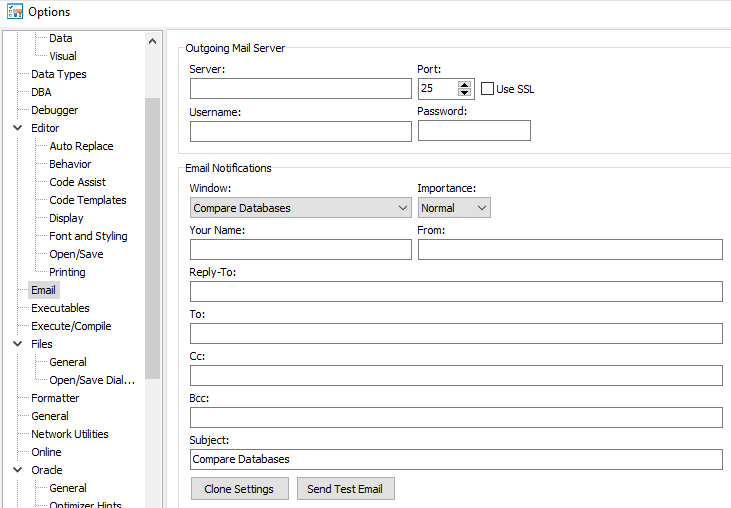731x508 pixels.
Task: Open General settings under Oracle
Action: pos(68,488)
